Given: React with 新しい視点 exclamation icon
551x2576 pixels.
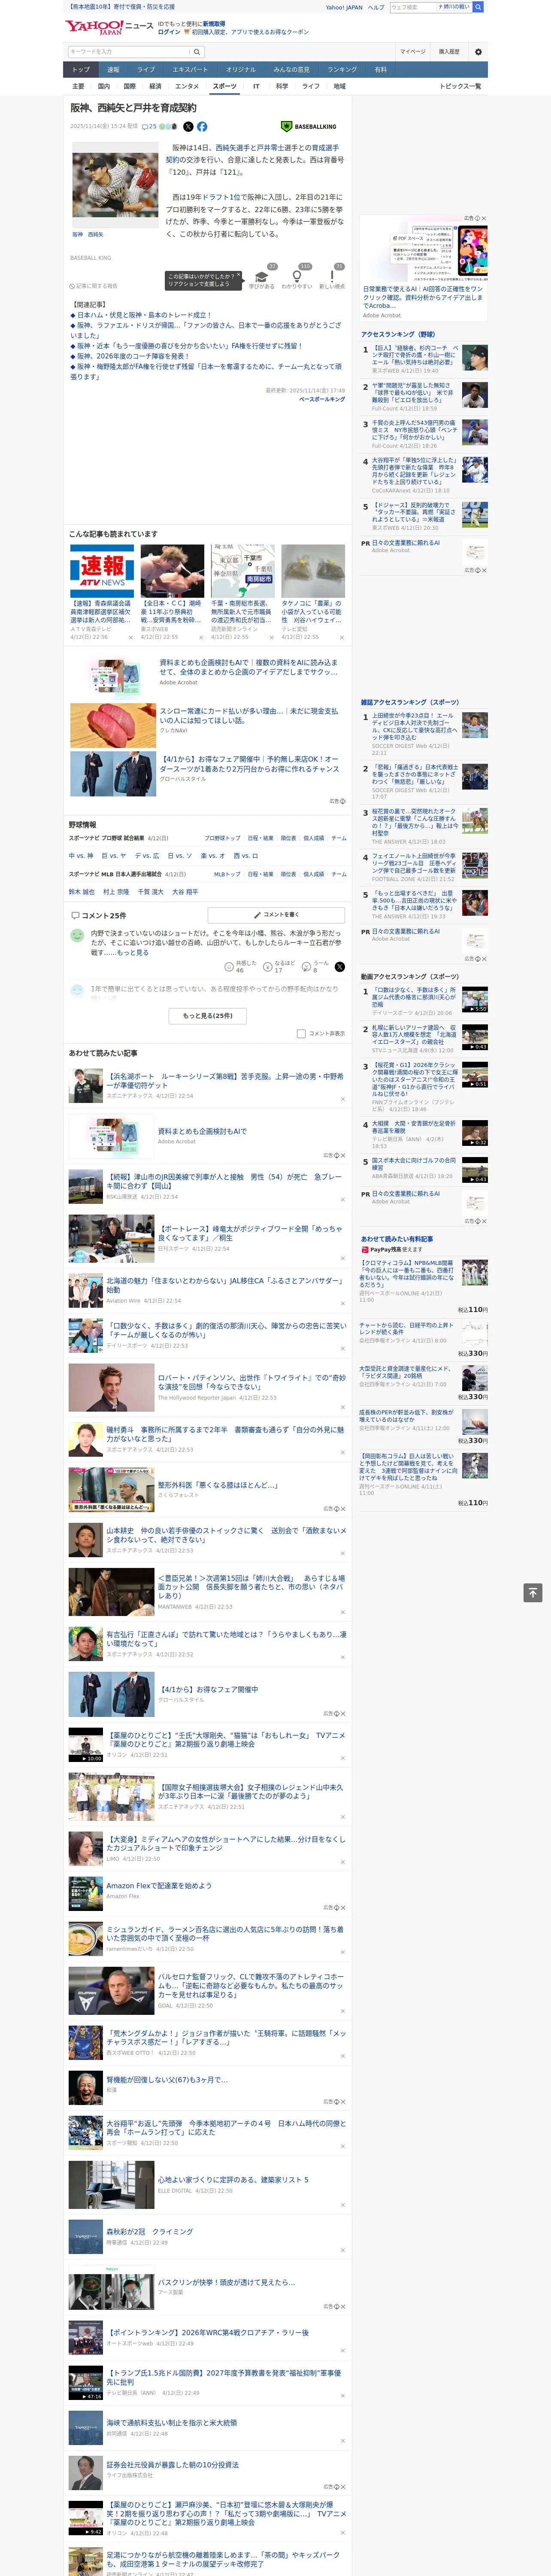Looking at the screenshot, I should 332,277.
